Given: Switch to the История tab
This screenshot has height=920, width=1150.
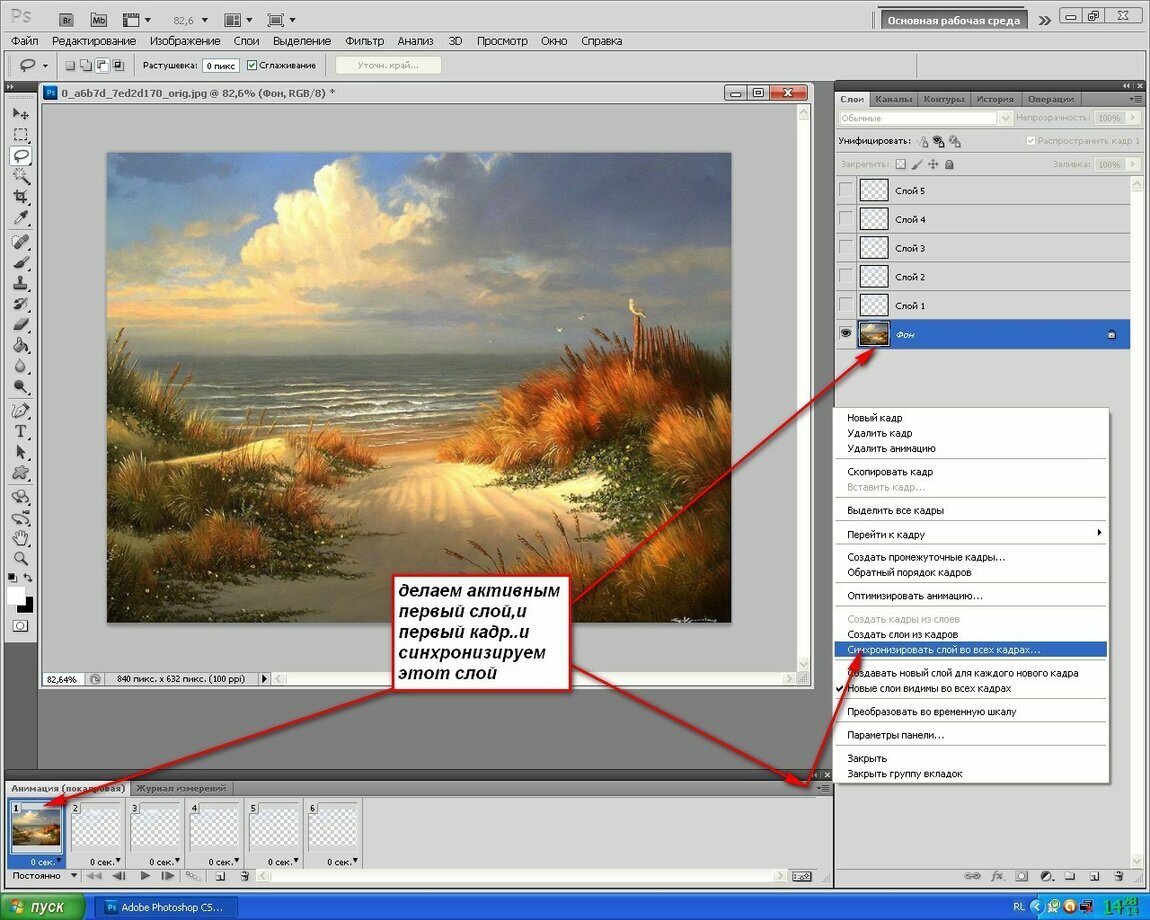Looking at the screenshot, I should [x=994, y=99].
